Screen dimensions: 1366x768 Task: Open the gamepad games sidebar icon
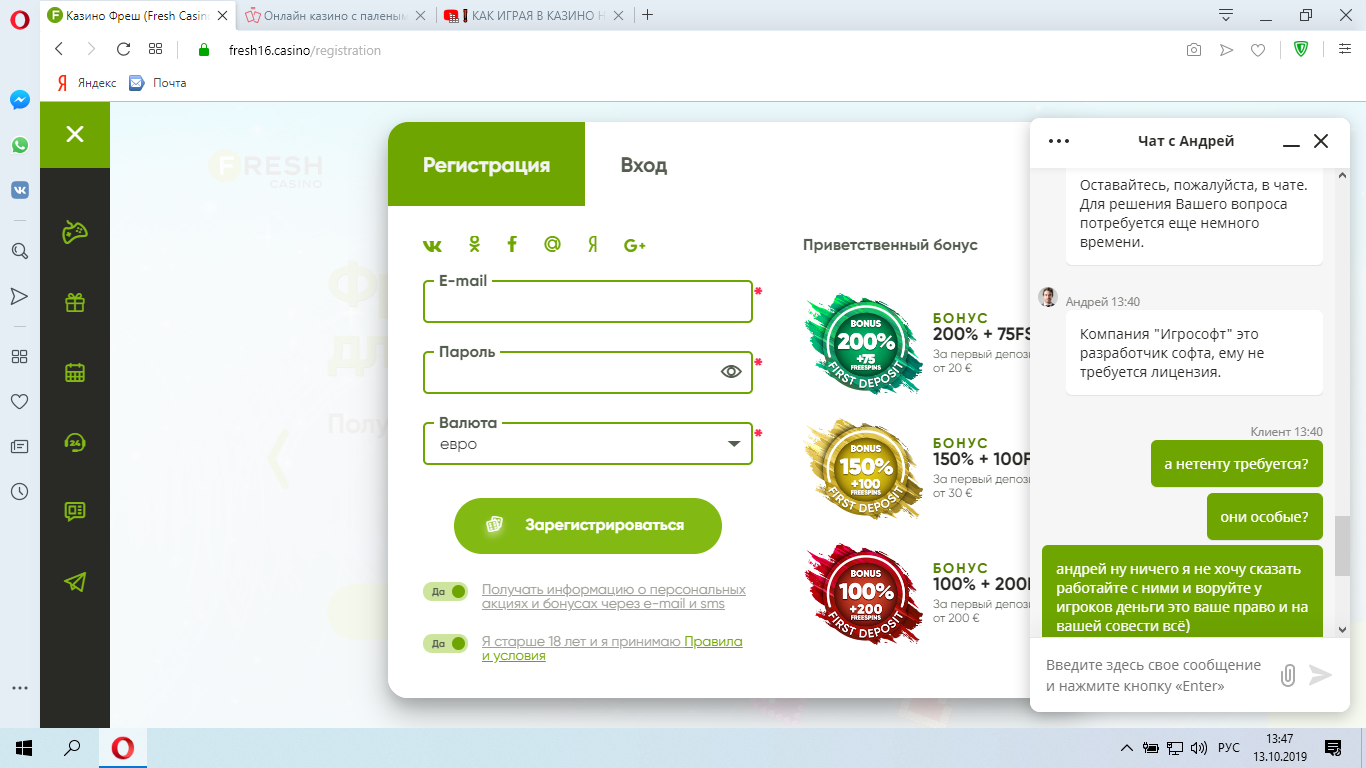tap(75, 232)
